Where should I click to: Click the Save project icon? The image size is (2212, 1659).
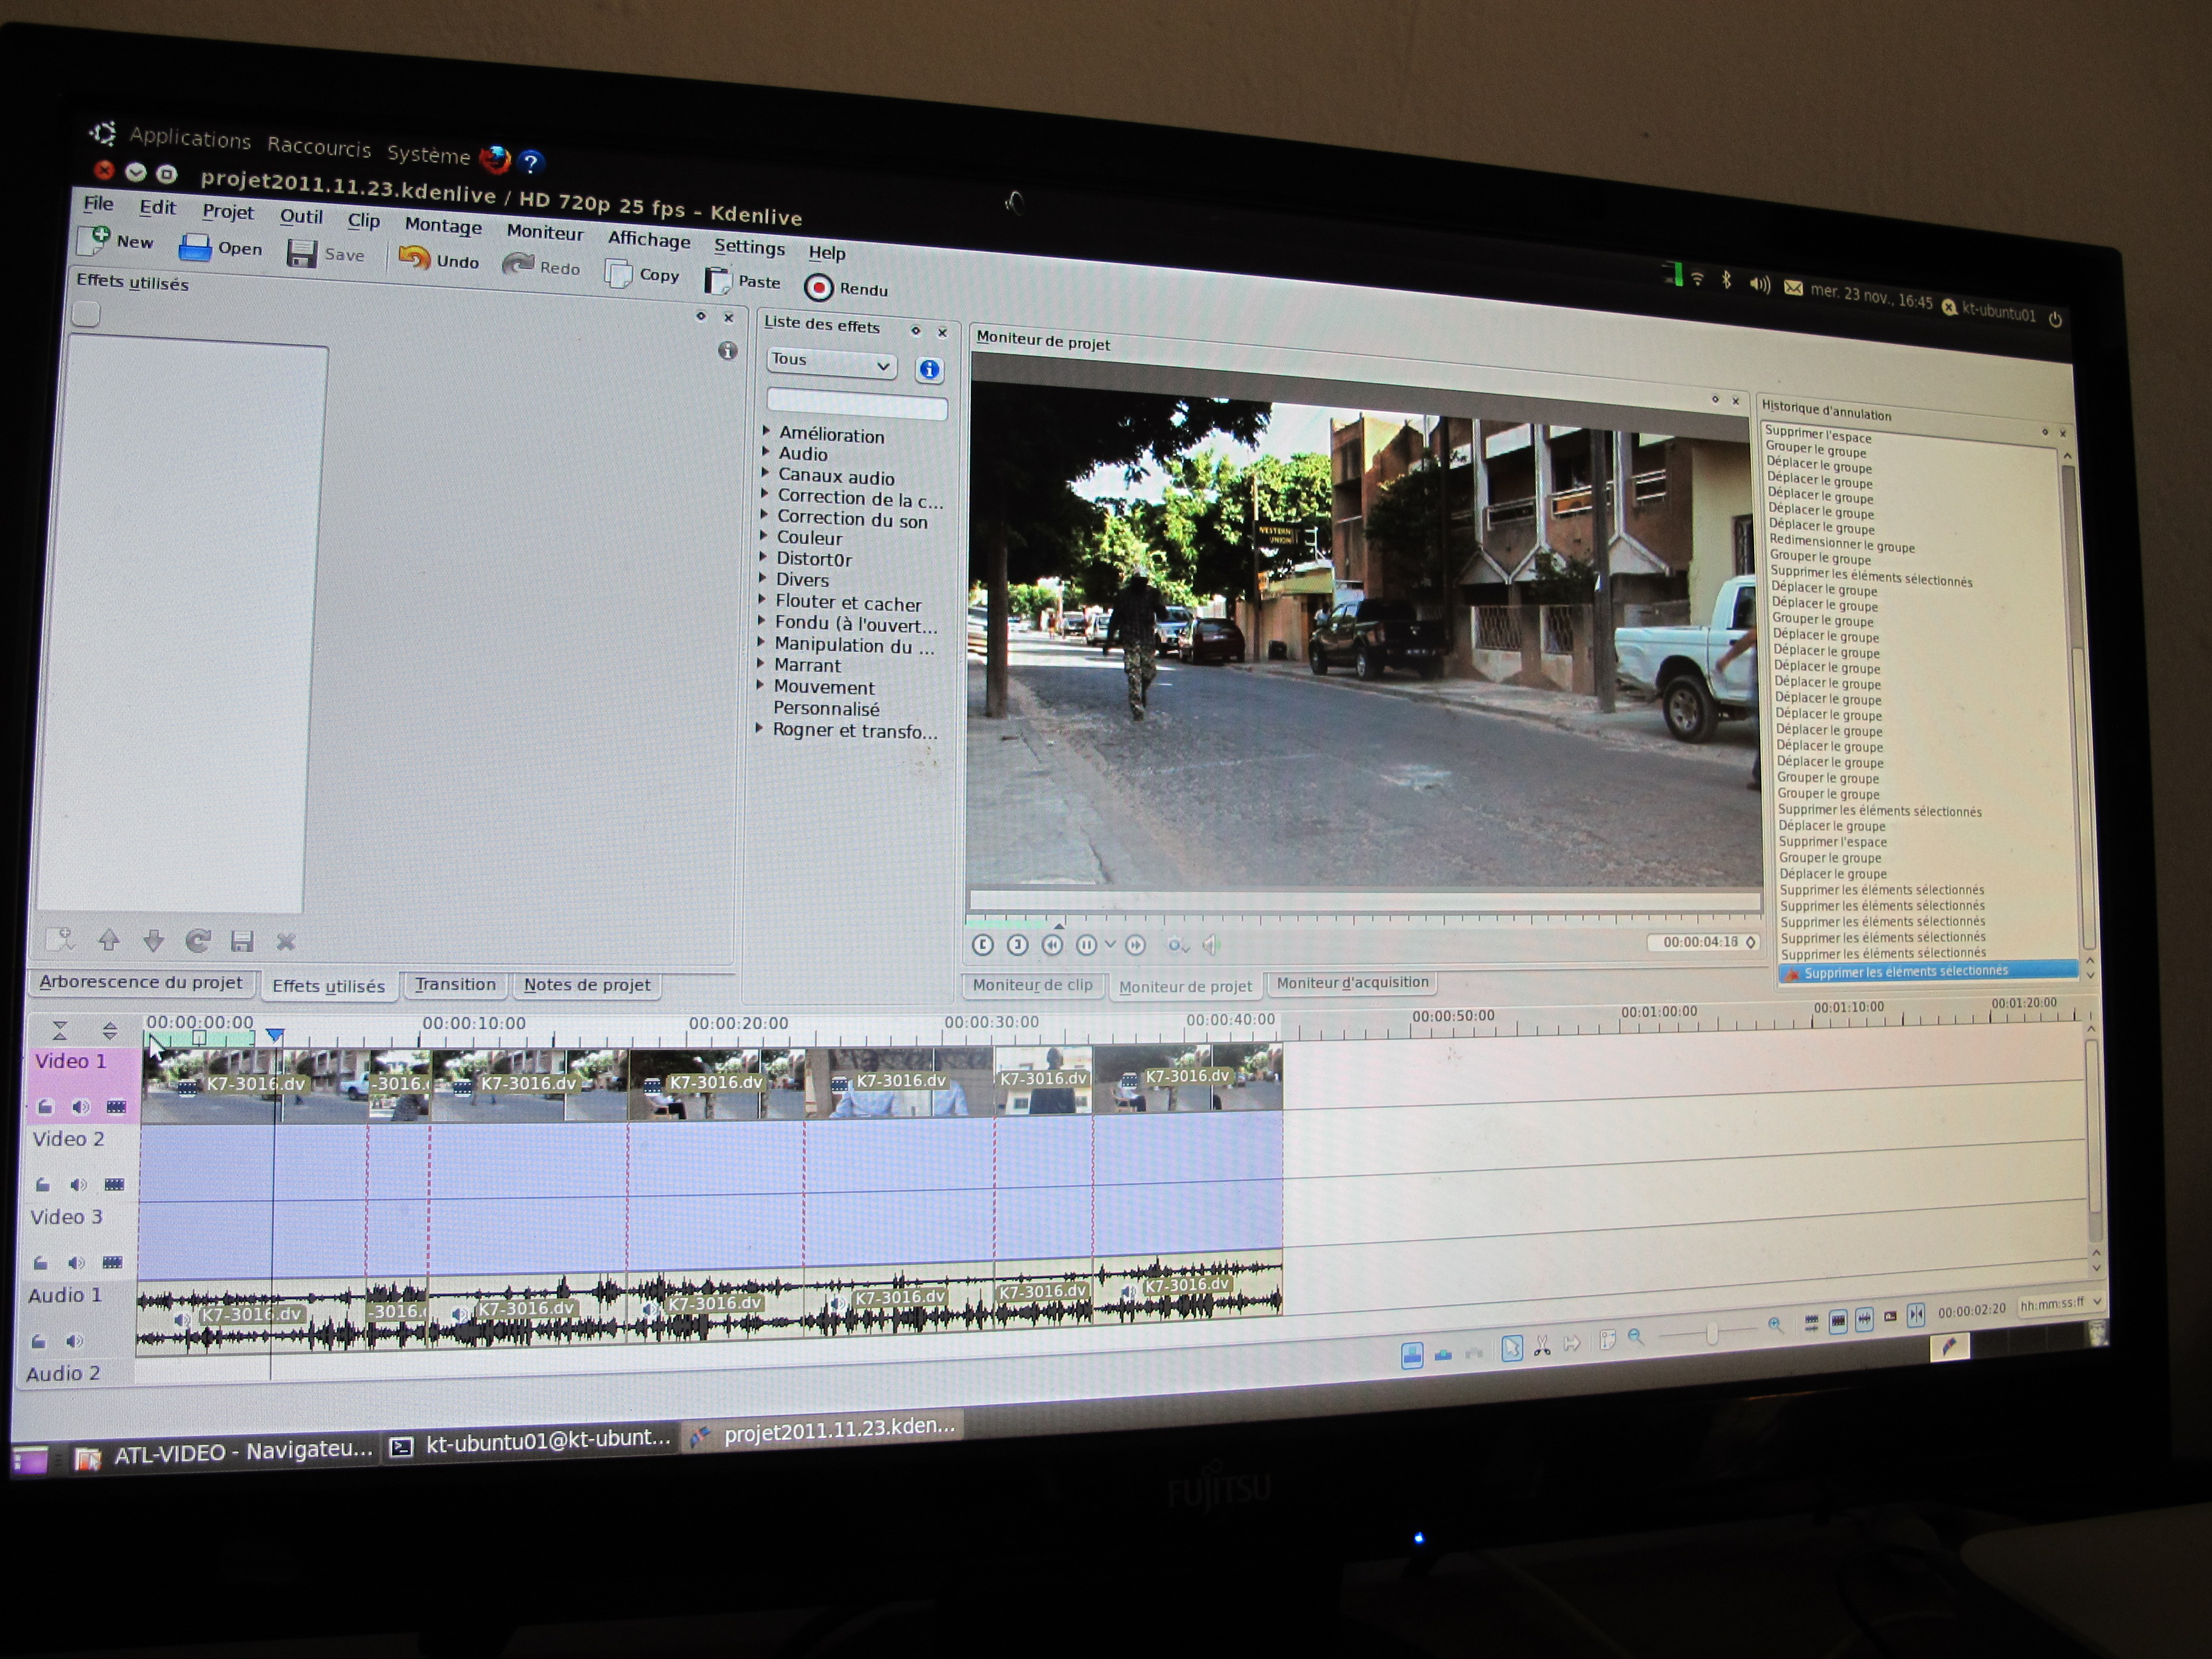tap(301, 253)
